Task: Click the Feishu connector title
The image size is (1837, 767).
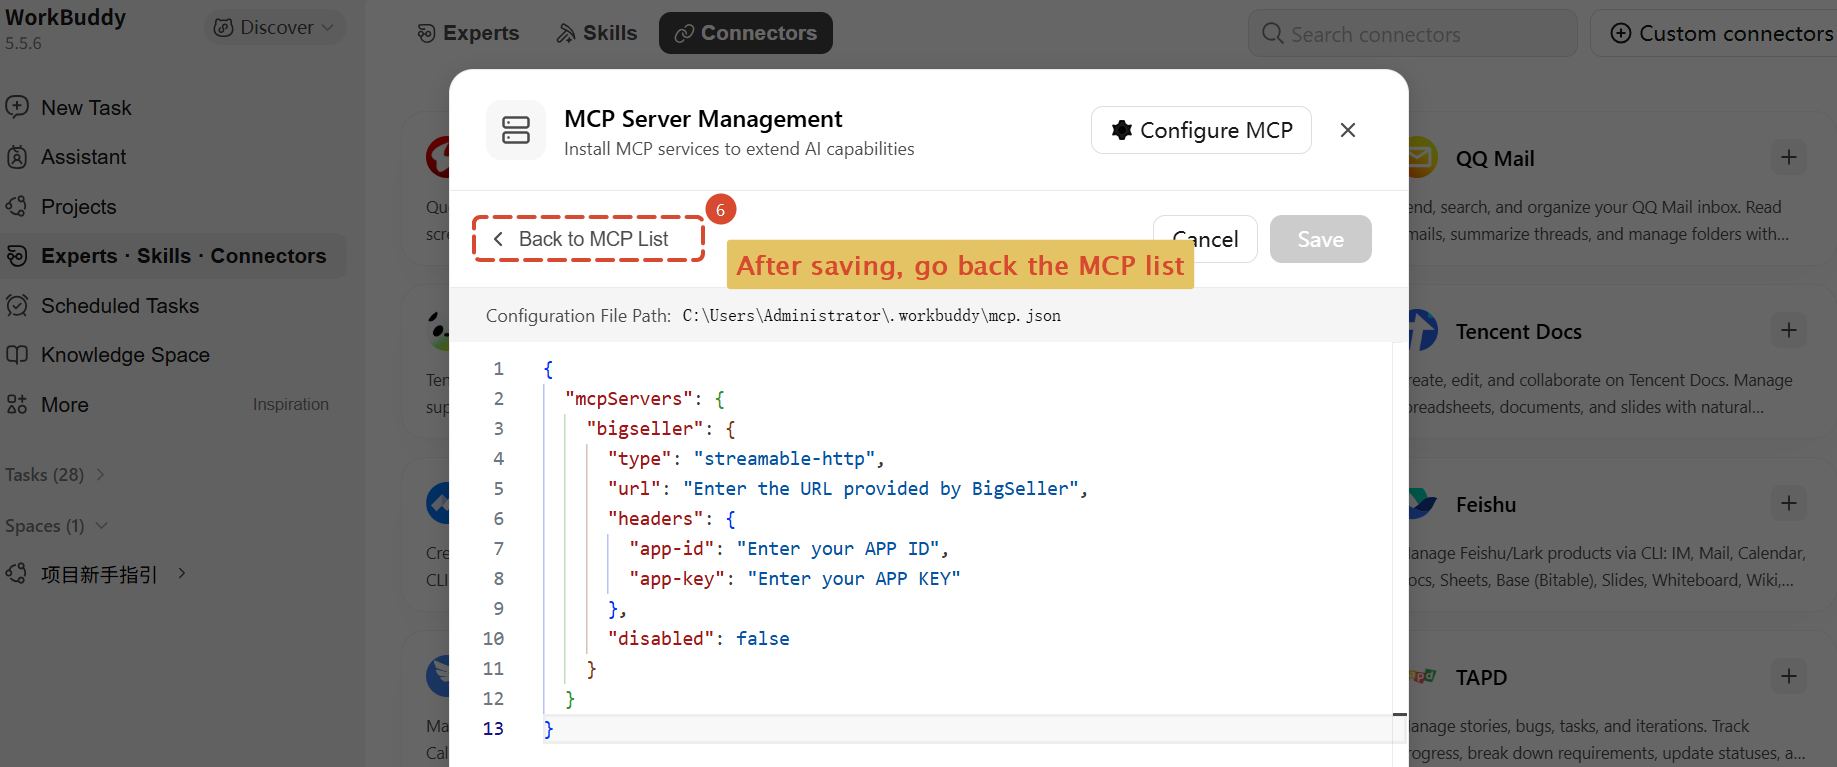Action: 1486,505
